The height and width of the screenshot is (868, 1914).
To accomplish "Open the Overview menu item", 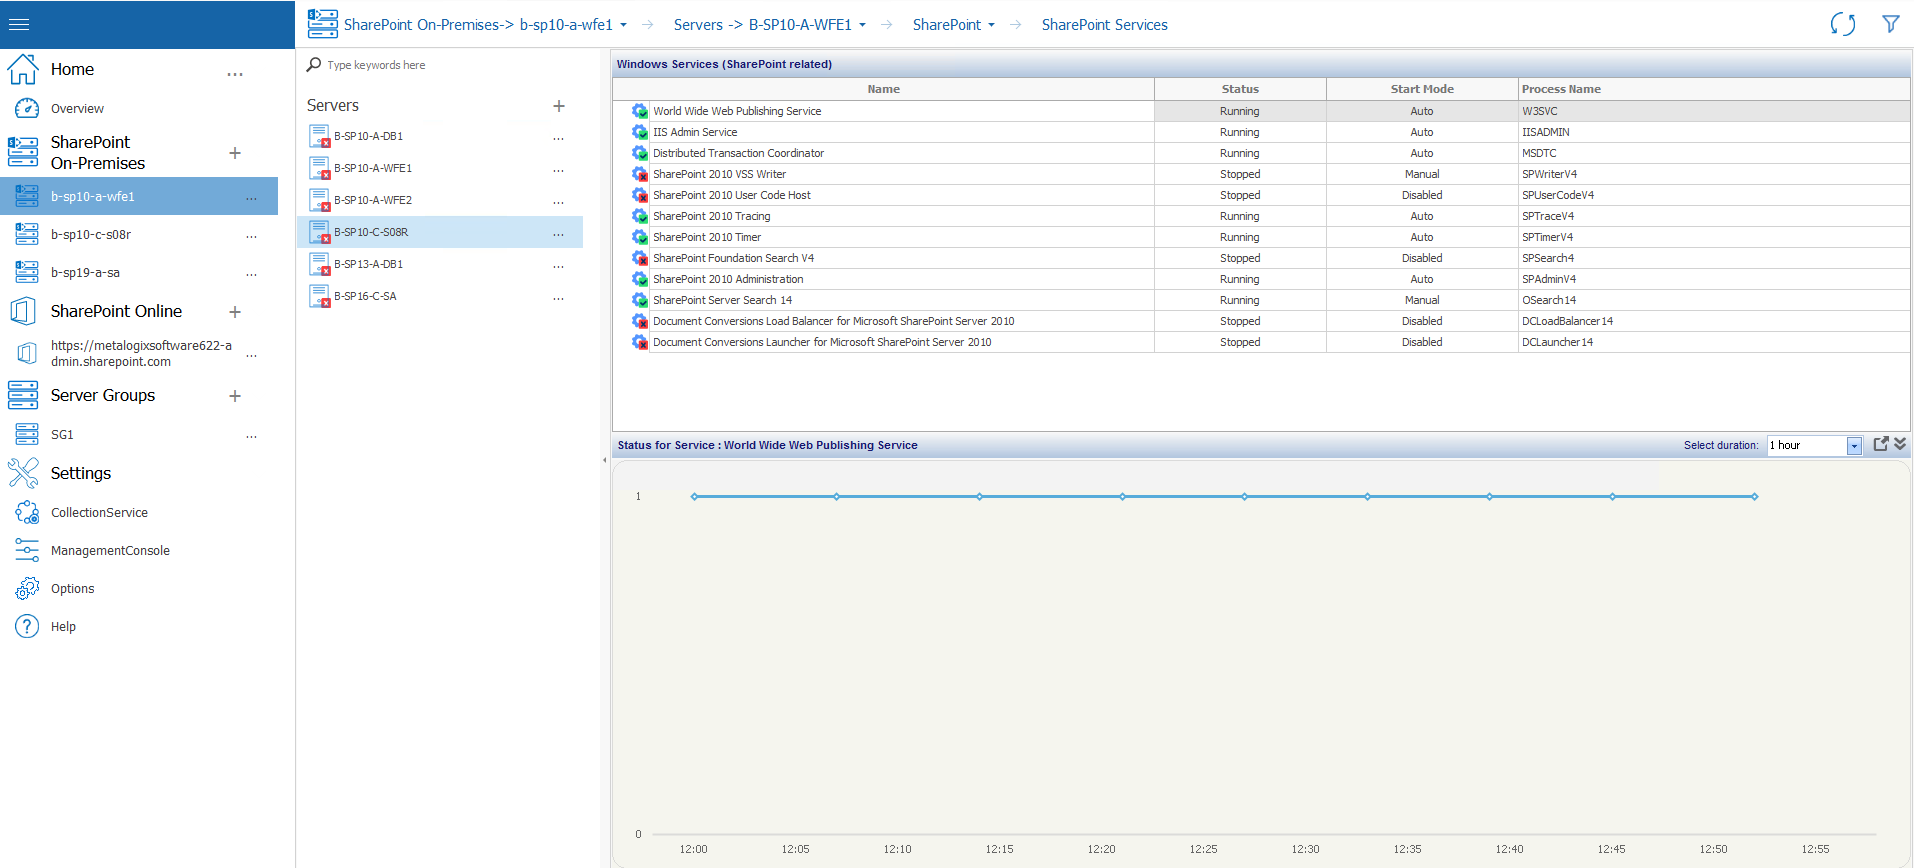I will pyautogui.click(x=77, y=109).
